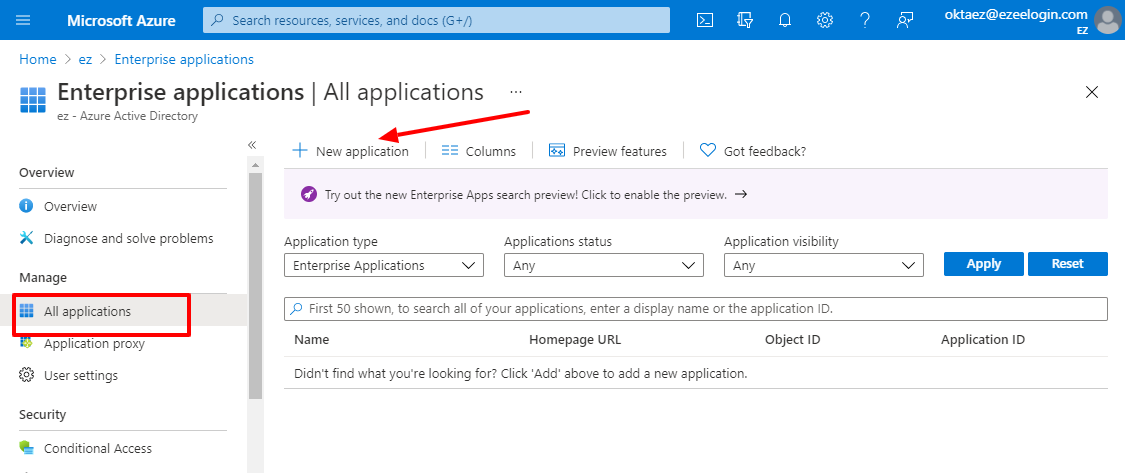Click the Enterprise Apps search preview banner text
1125x473 pixels.
pyautogui.click(x=526, y=195)
